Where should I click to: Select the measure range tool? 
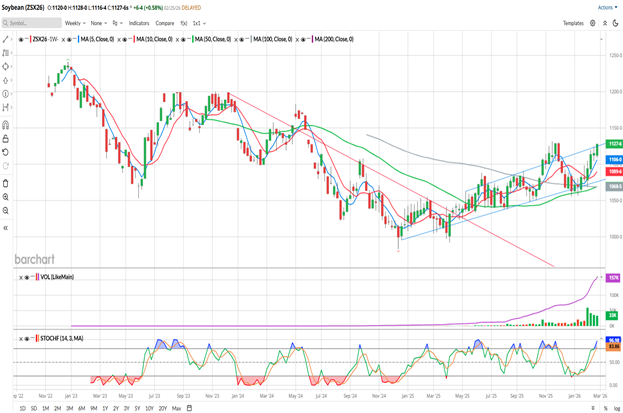[x=5, y=107]
